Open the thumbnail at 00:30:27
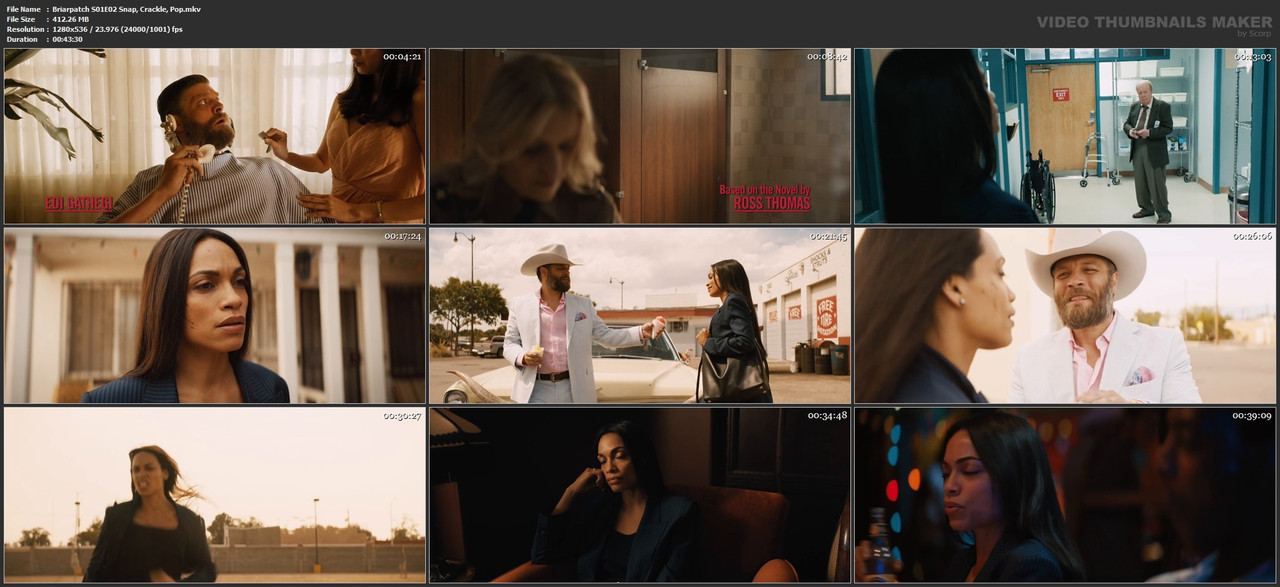Image resolution: width=1280 pixels, height=587 pixels. coord(215,495)
